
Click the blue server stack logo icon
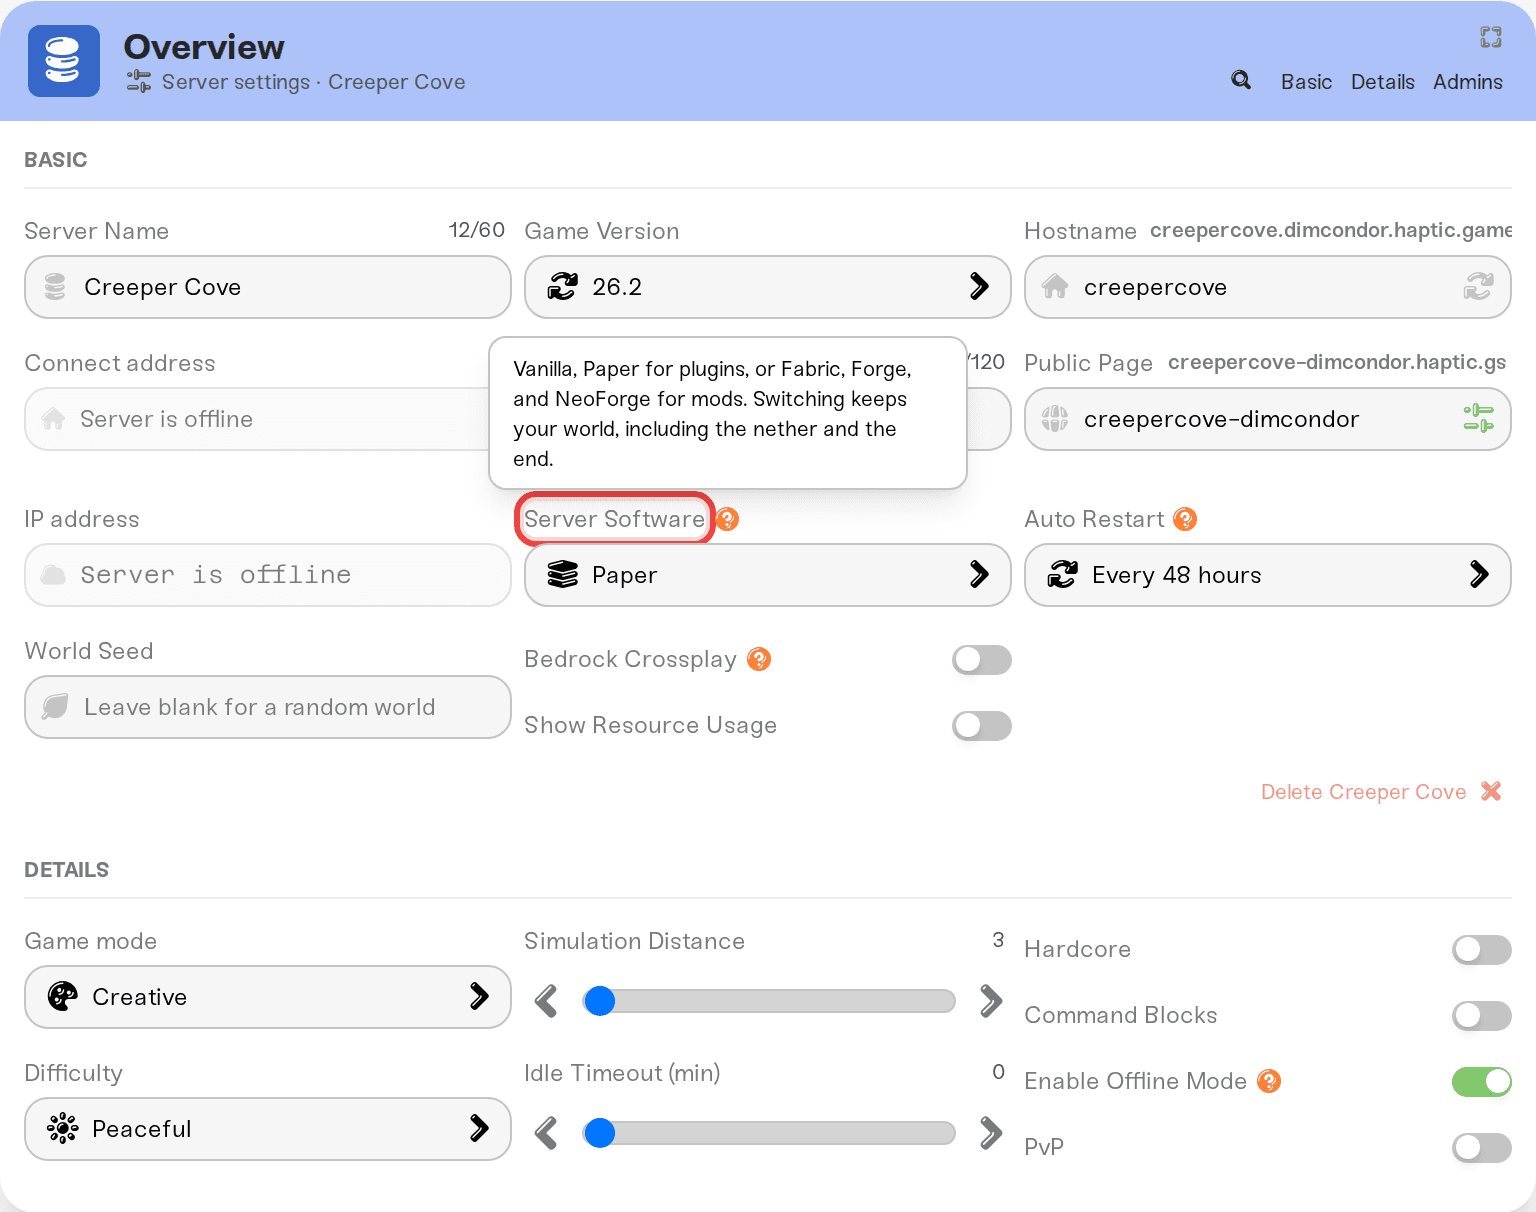point(64,61)
